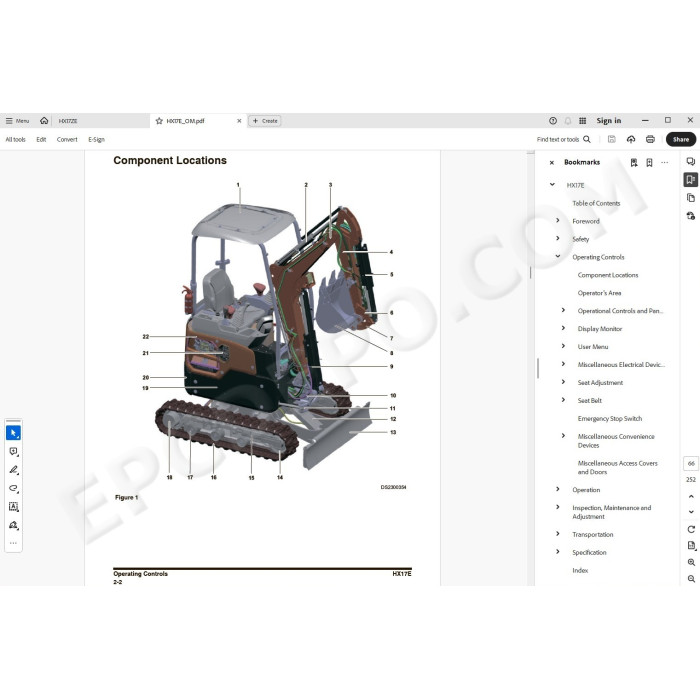700x700 pixels.
Task: Open Bookmarks panel options menu
Action: pos(665,162)
